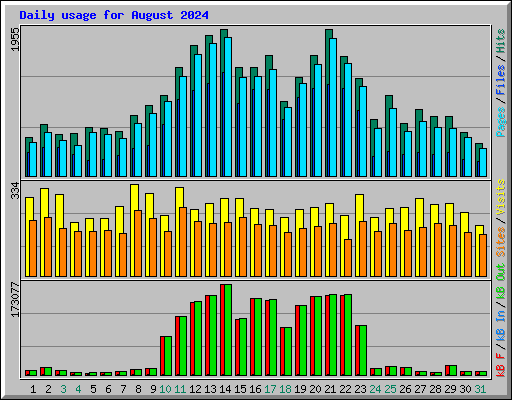Click the 'Sites' legend label
Image resolution: width=512 pixels, height=400 pixels.
pos(501,242)
